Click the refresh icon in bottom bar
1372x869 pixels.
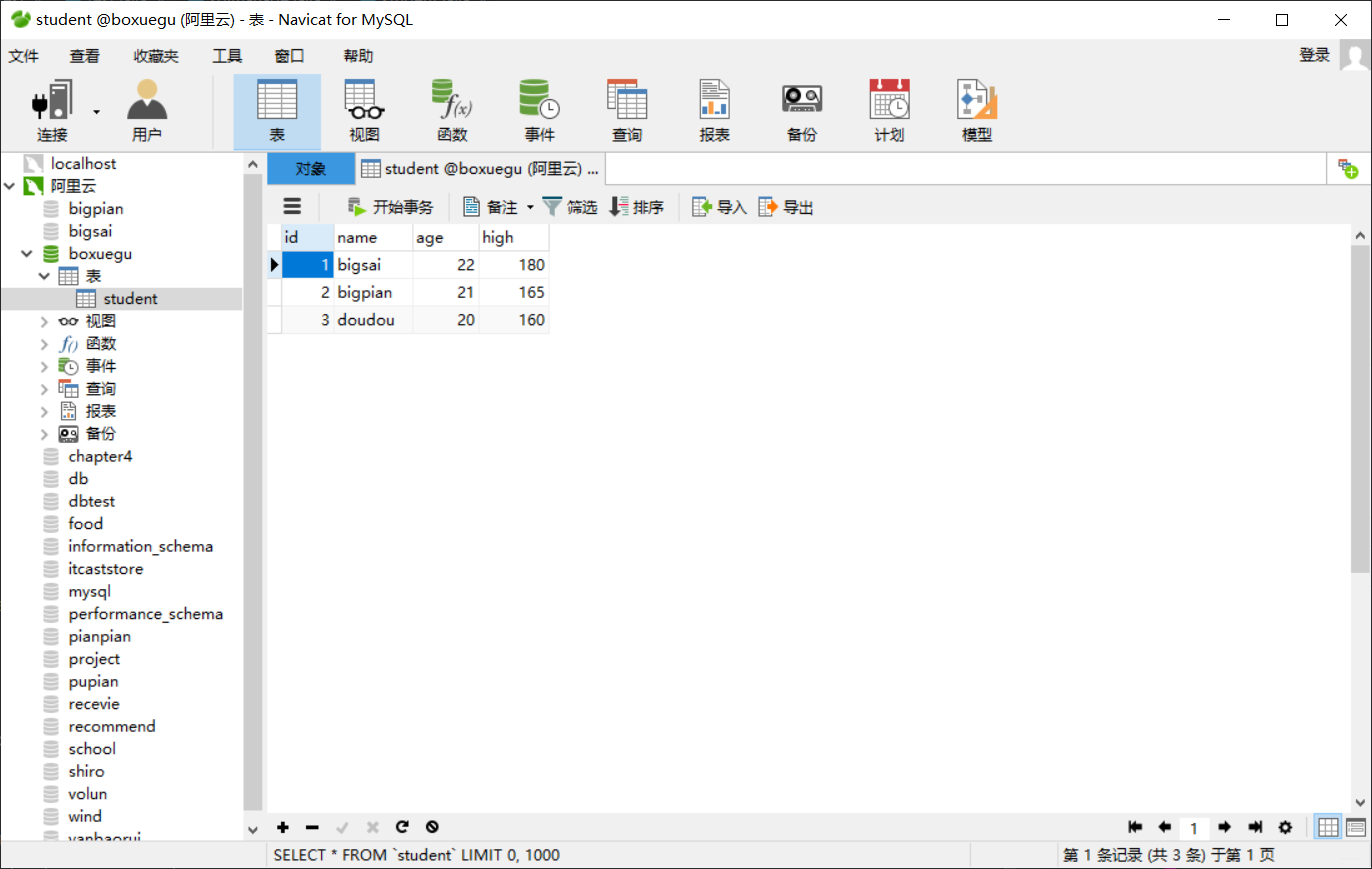[402, 827]
